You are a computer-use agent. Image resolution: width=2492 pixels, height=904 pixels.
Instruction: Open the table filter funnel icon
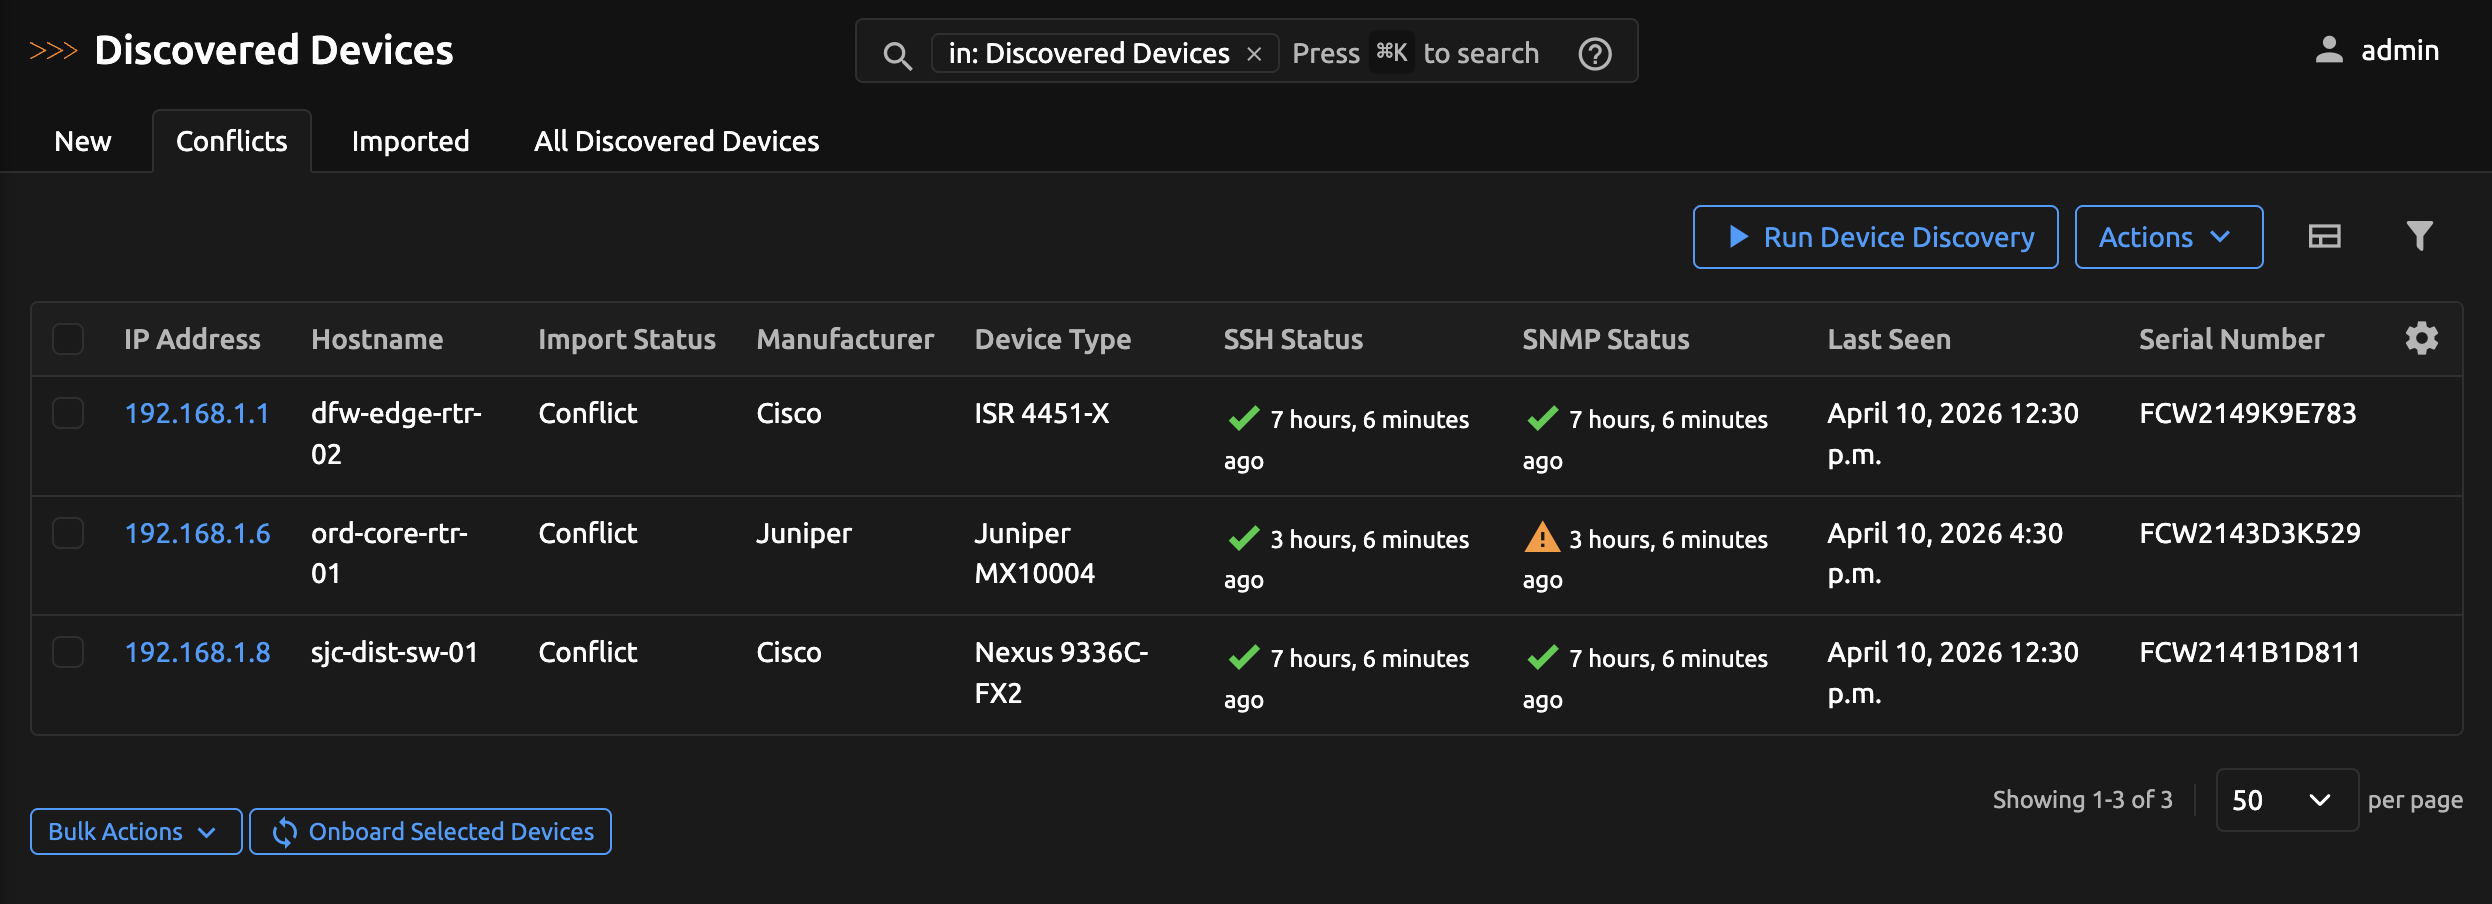pos(2418,237)
